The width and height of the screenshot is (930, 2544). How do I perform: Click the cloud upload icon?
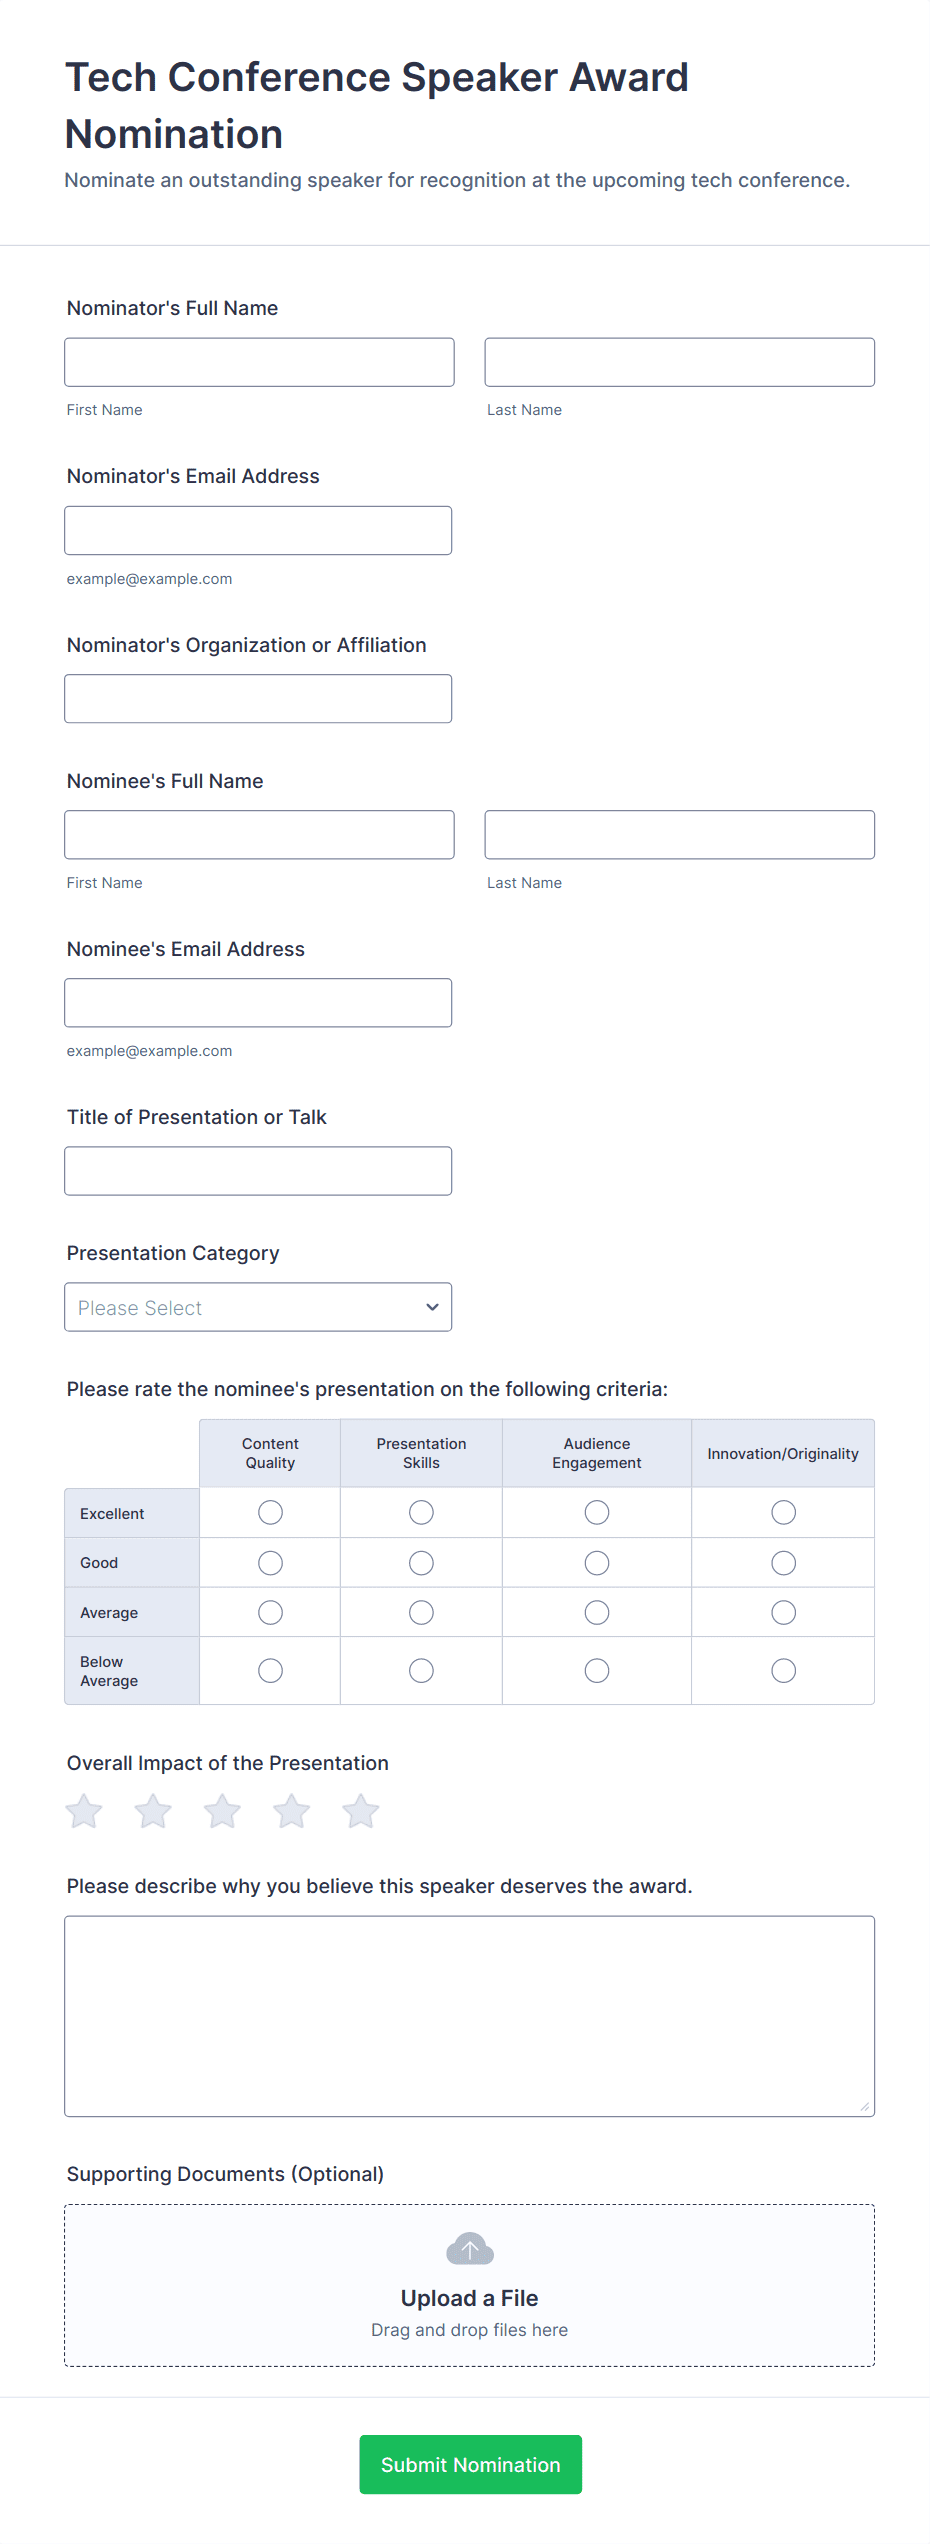pos(469,2249)
